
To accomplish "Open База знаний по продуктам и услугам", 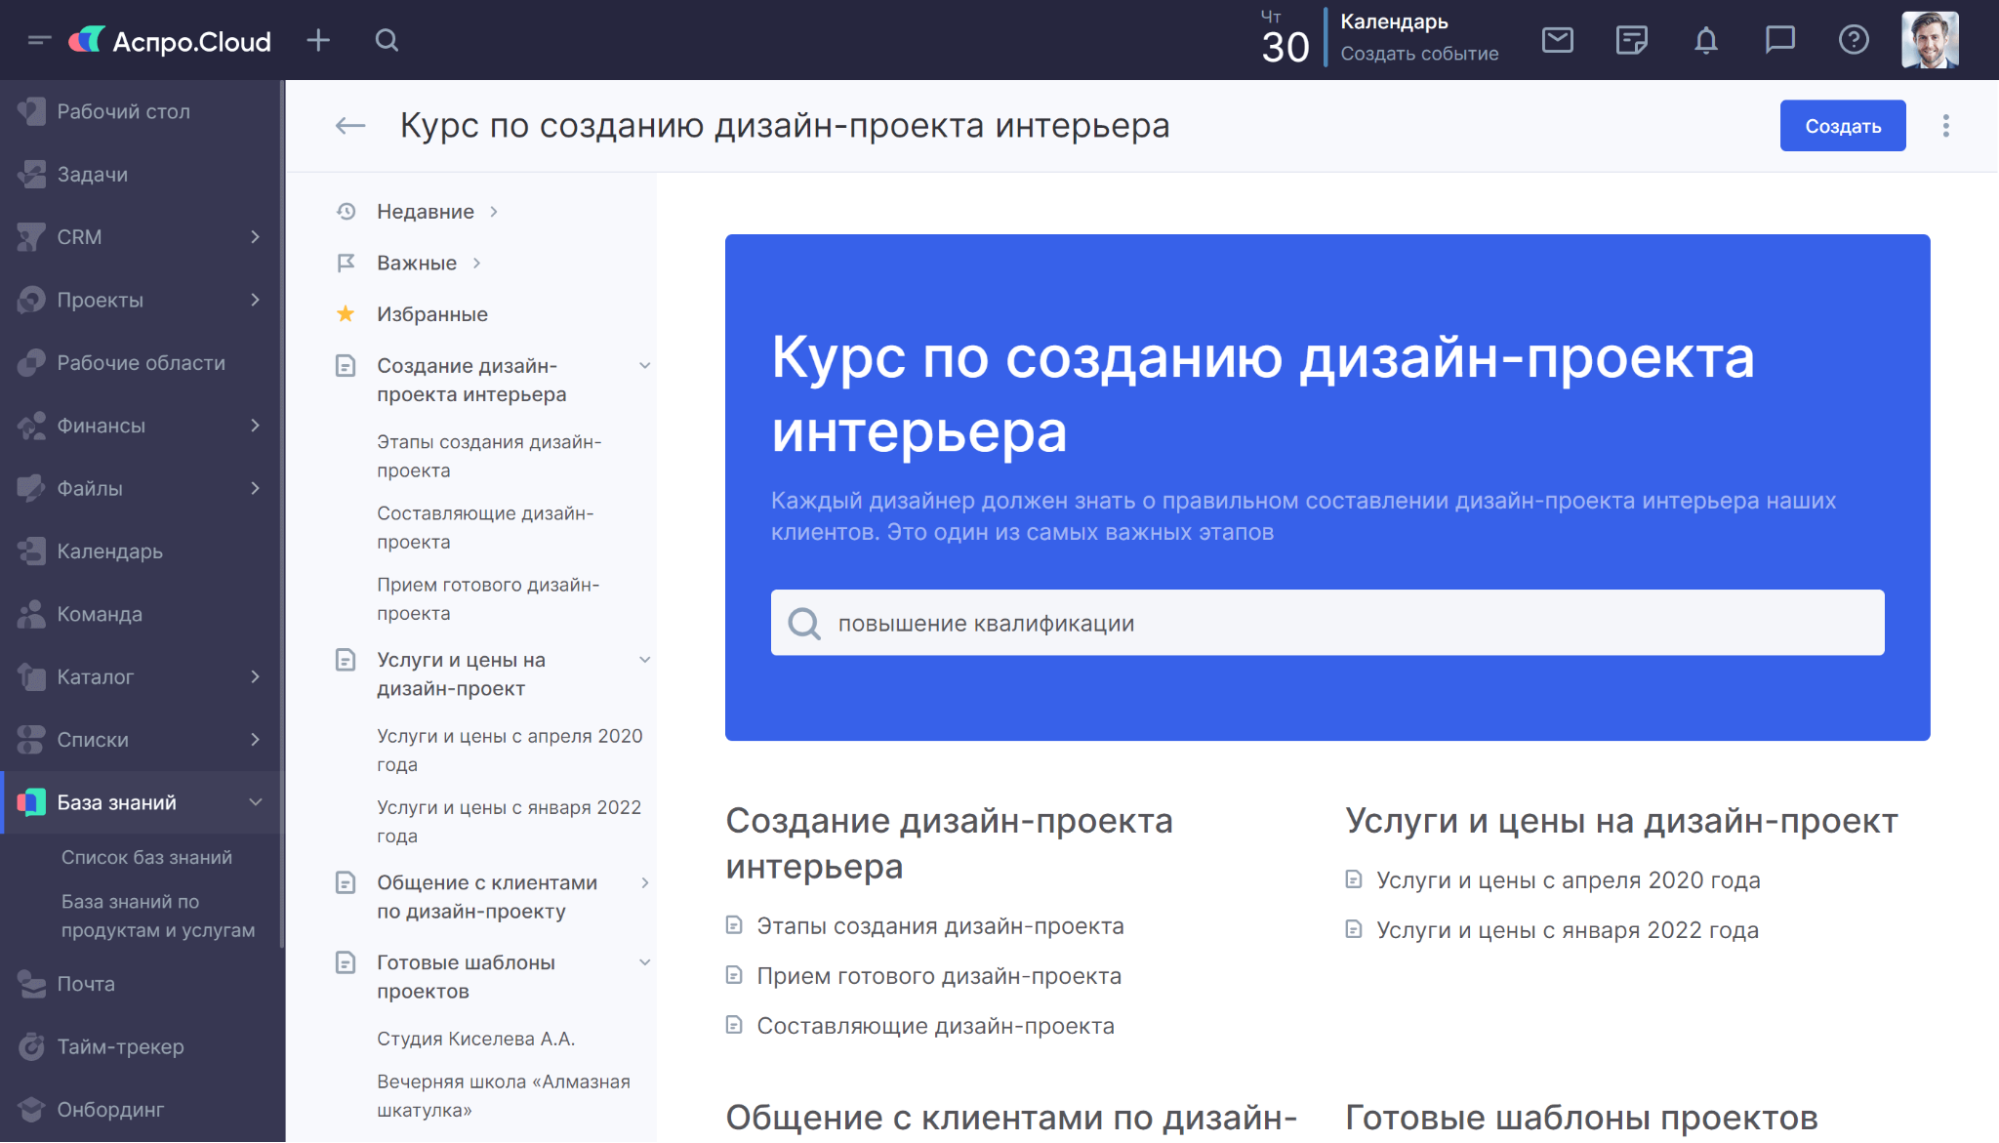I will coord(158,916).
